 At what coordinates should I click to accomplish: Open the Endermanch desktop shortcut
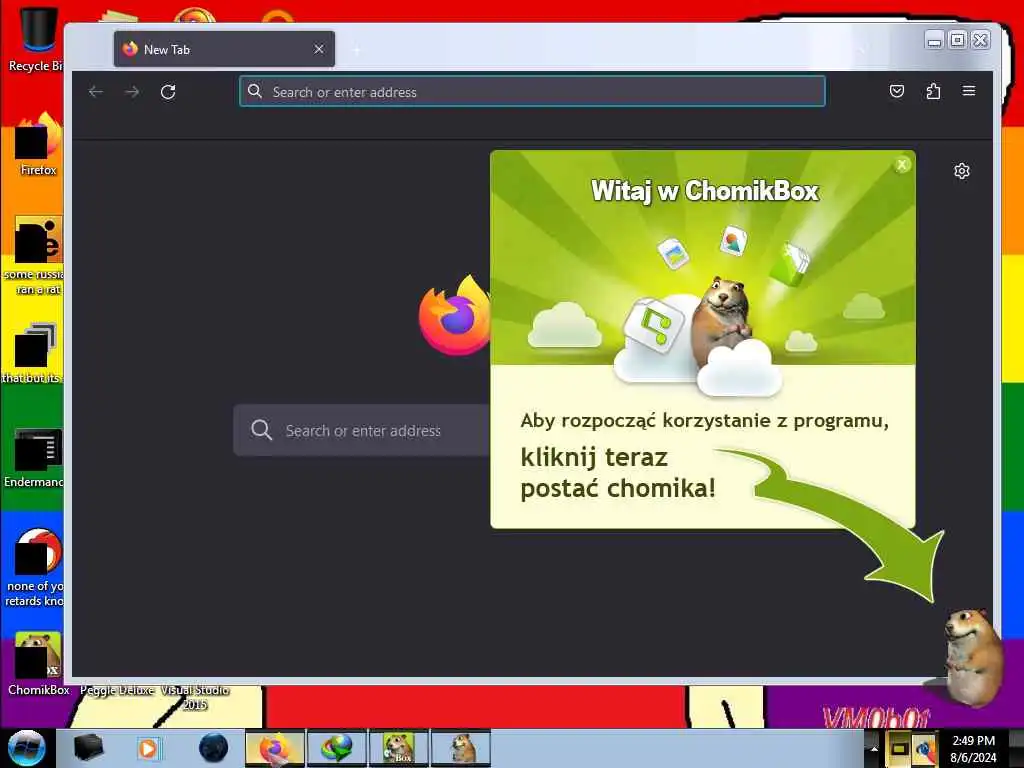[x=36, y=457]
